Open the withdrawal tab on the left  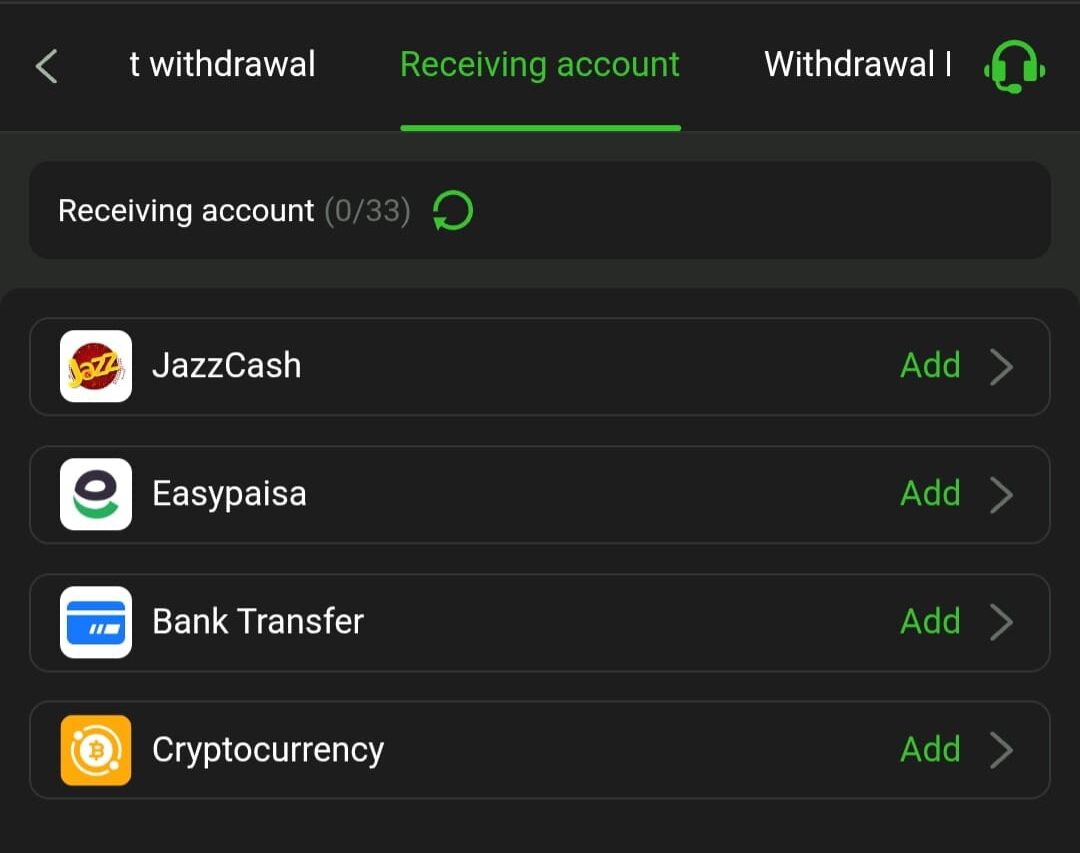222,64
